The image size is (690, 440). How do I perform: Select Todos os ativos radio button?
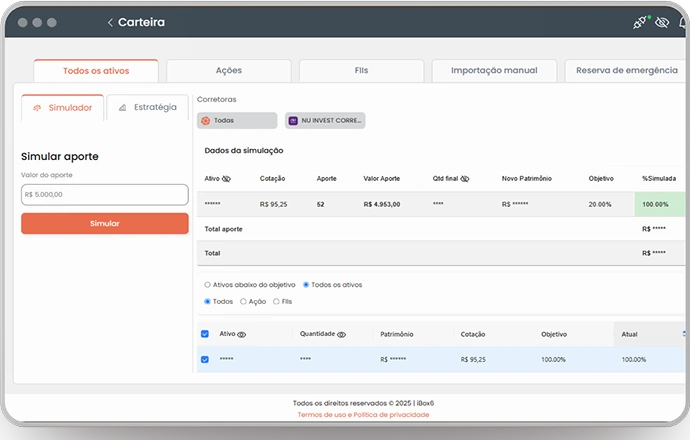(306, 285)
